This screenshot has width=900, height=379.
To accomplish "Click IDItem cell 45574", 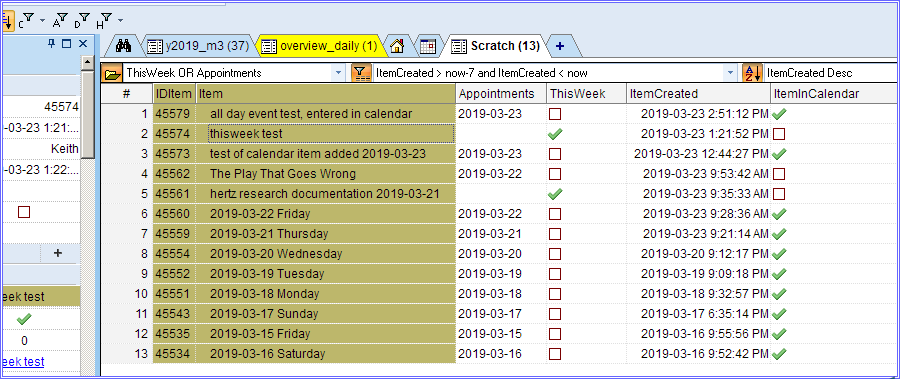I will (174, 134).
